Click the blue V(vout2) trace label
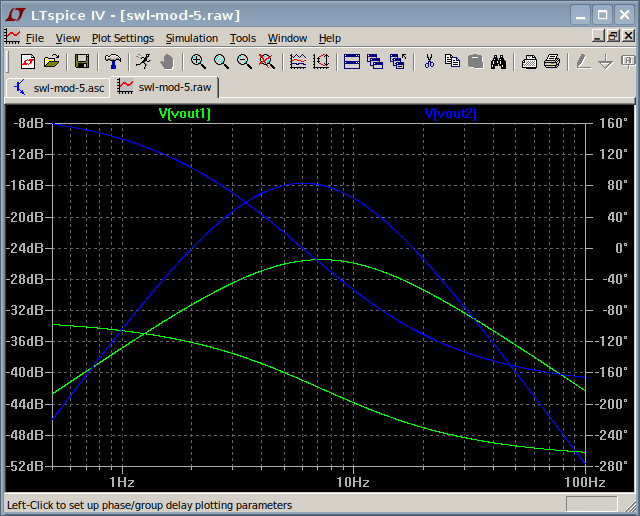640x516 pixels. click(450, 113)
